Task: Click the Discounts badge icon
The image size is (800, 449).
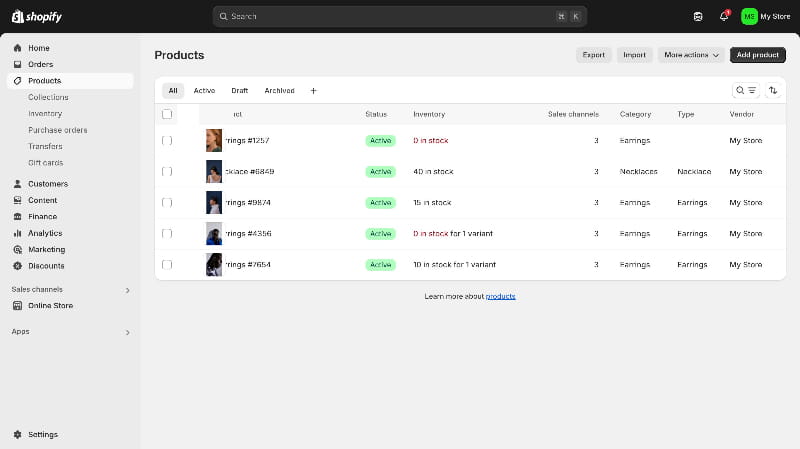Action: [x=17, y=266]
